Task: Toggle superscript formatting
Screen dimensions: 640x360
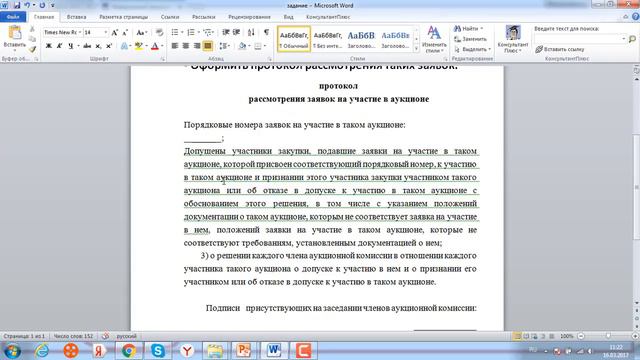Action: coord(109,46)
